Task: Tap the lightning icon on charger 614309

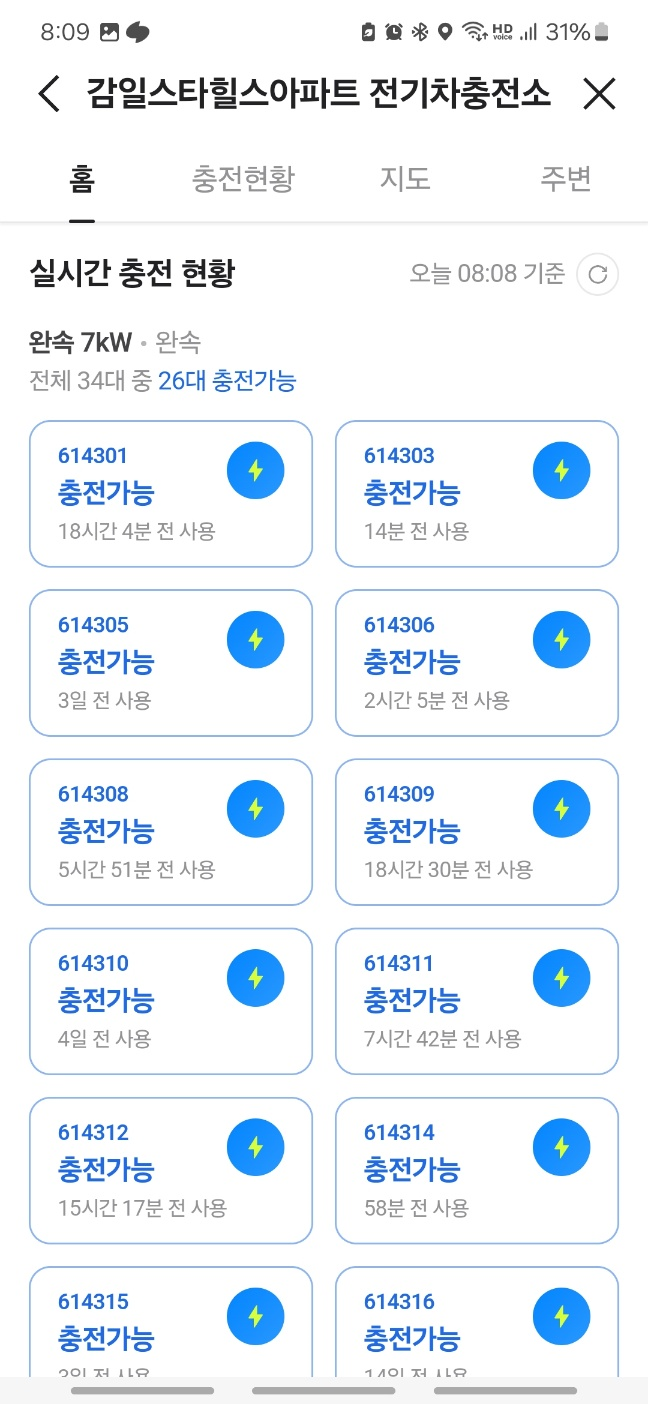Action: [562, 807]
